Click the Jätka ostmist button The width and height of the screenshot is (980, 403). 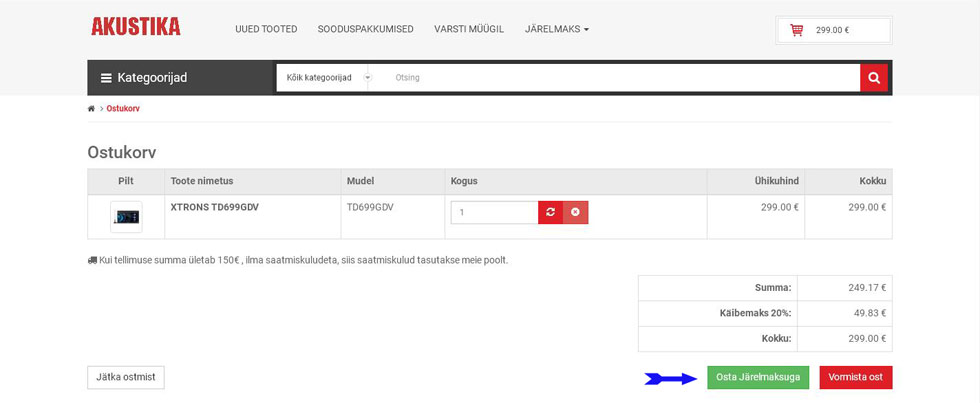point(126,377)
